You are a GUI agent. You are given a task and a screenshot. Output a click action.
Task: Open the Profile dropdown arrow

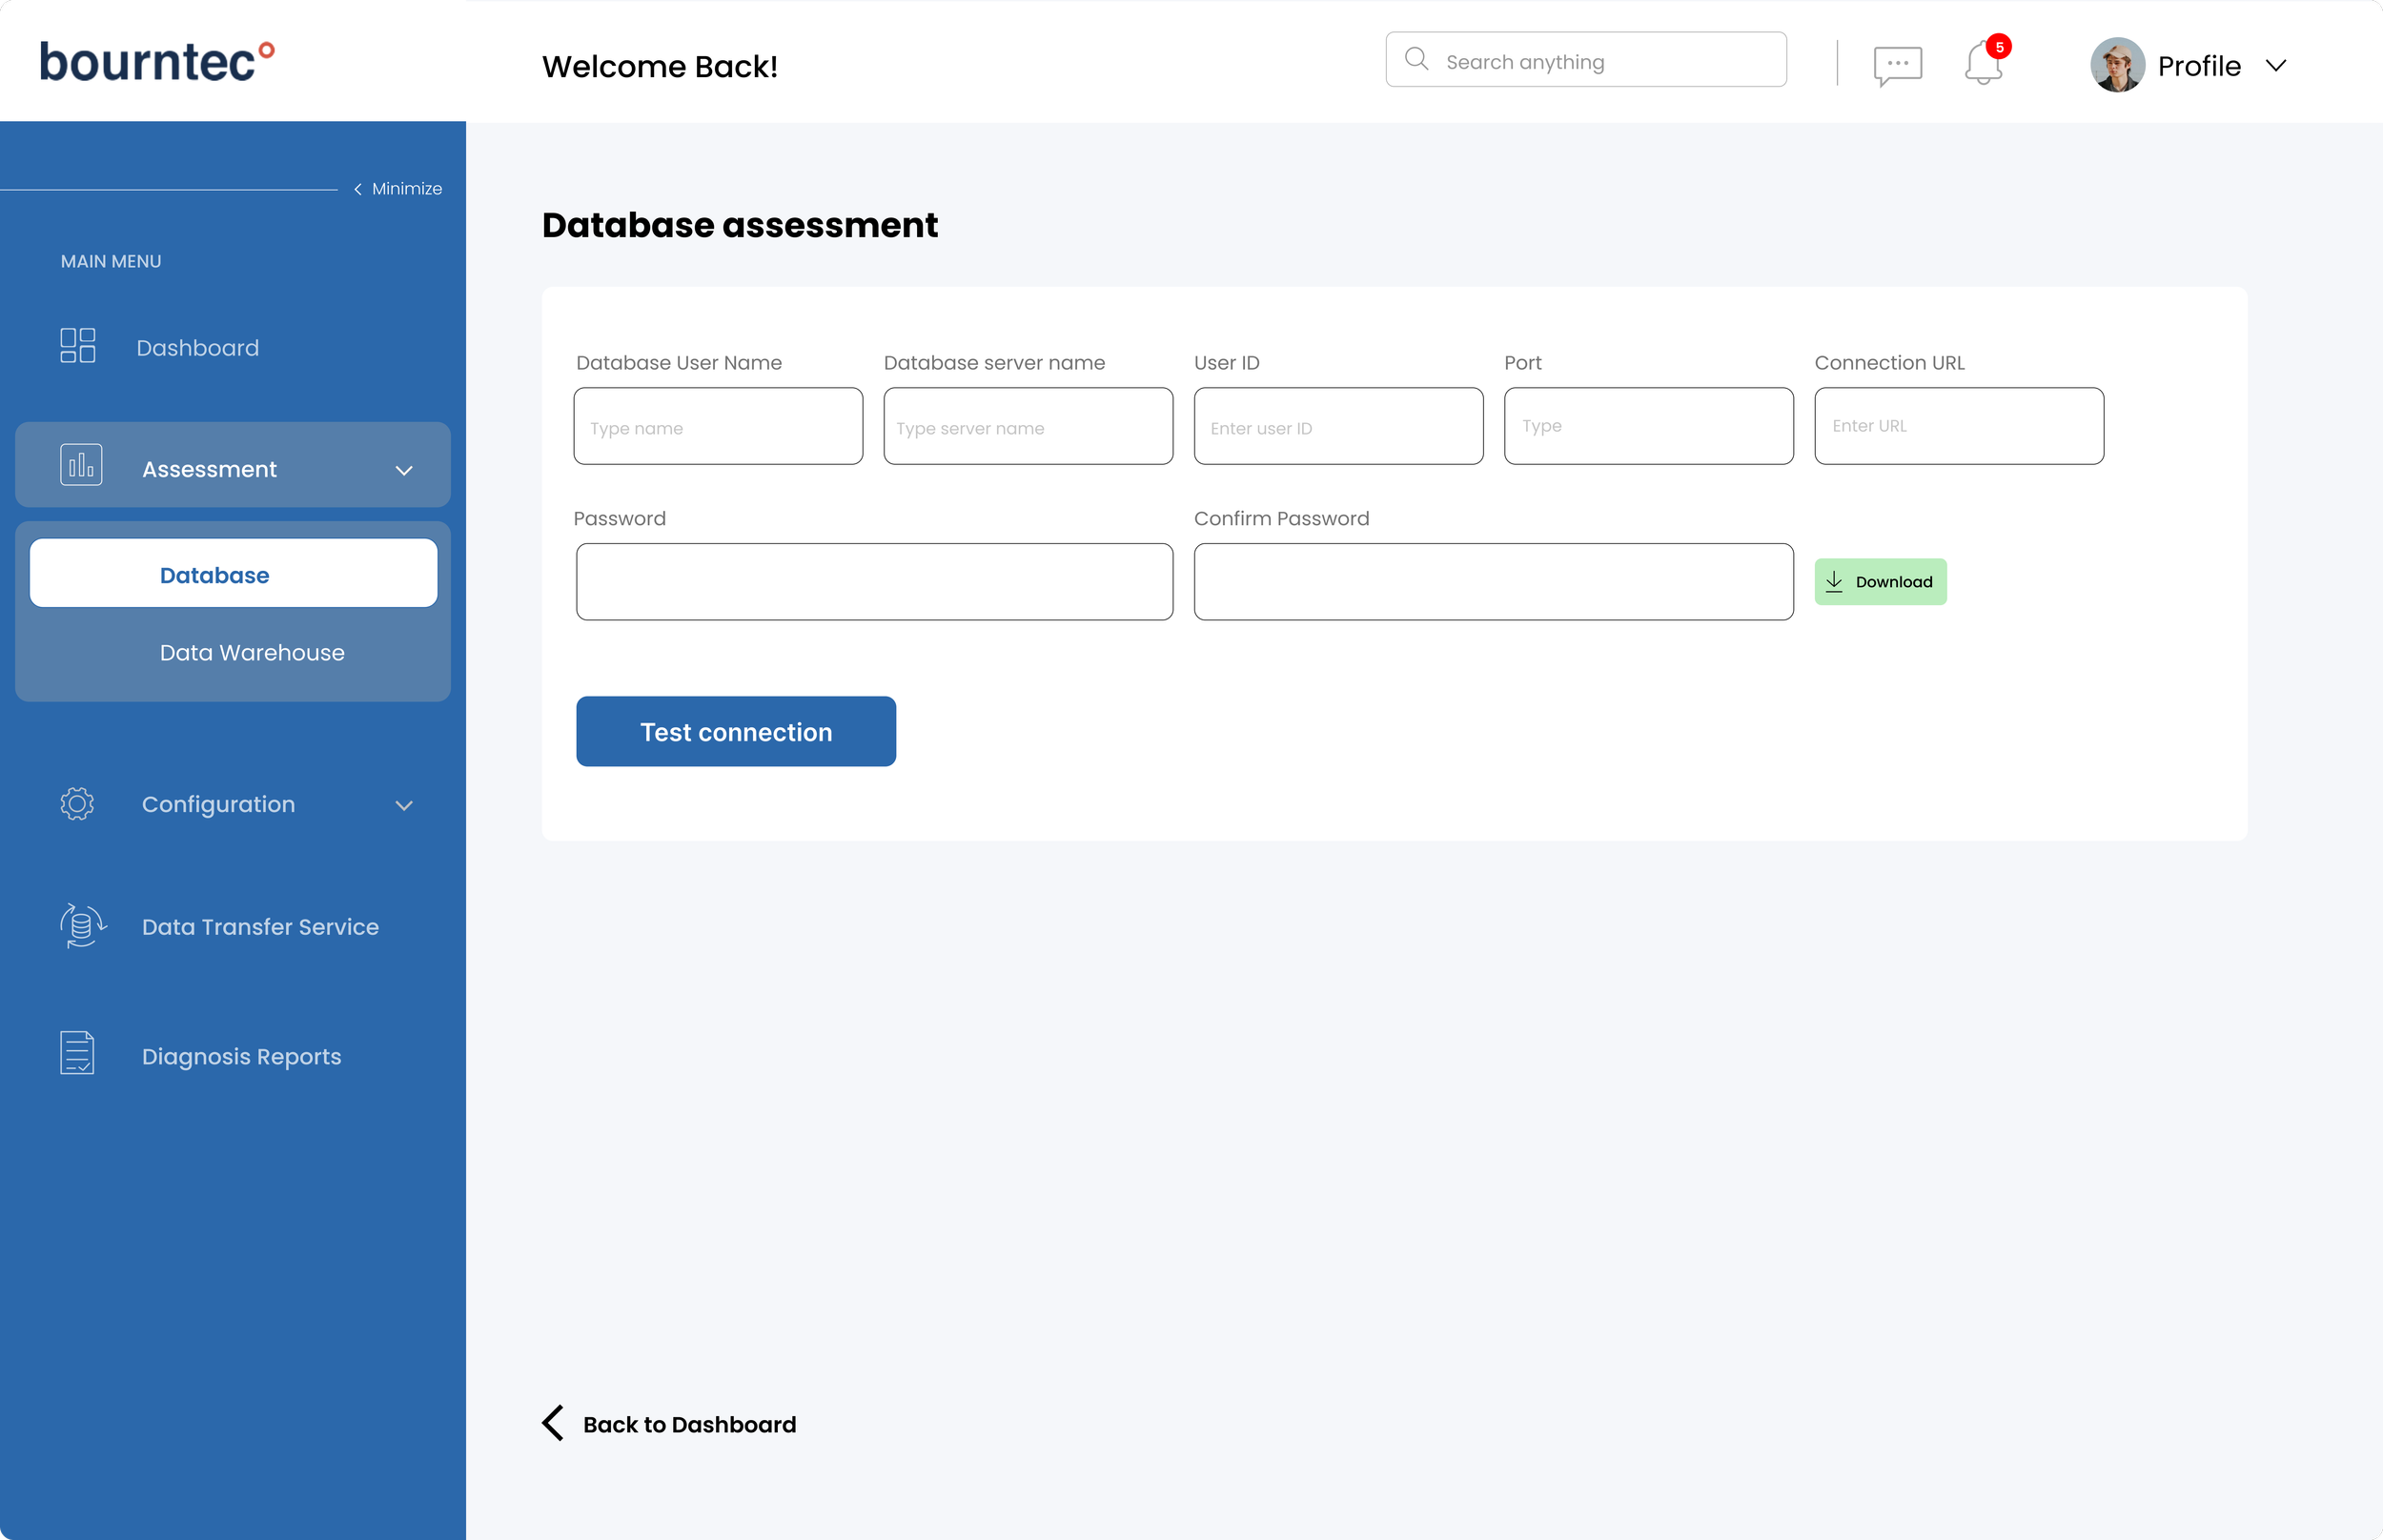click(2276, 66)
